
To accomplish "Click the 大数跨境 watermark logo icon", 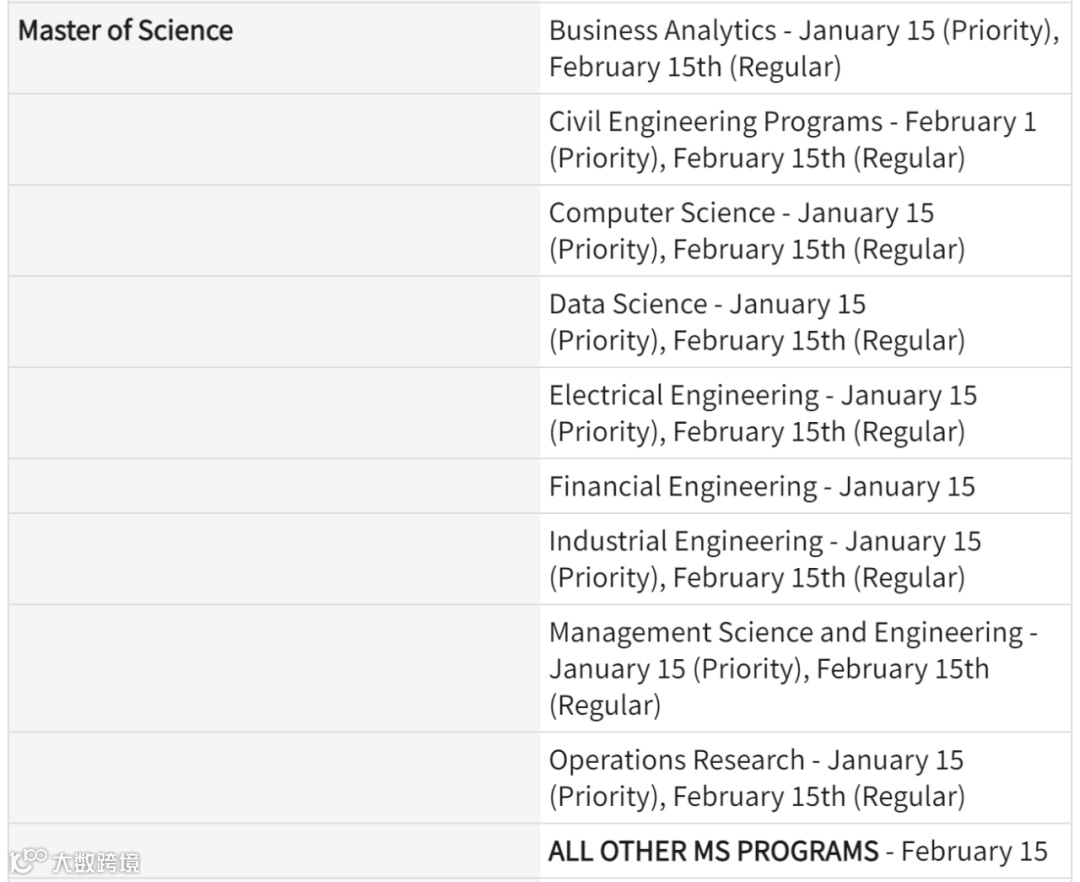I will [x=28, y=861].
